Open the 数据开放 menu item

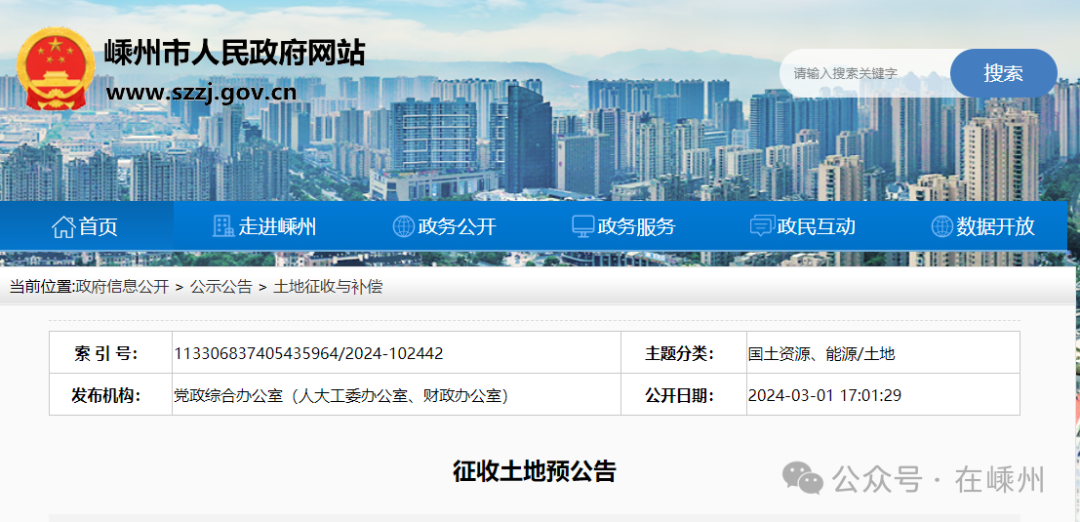coord(983,226)
